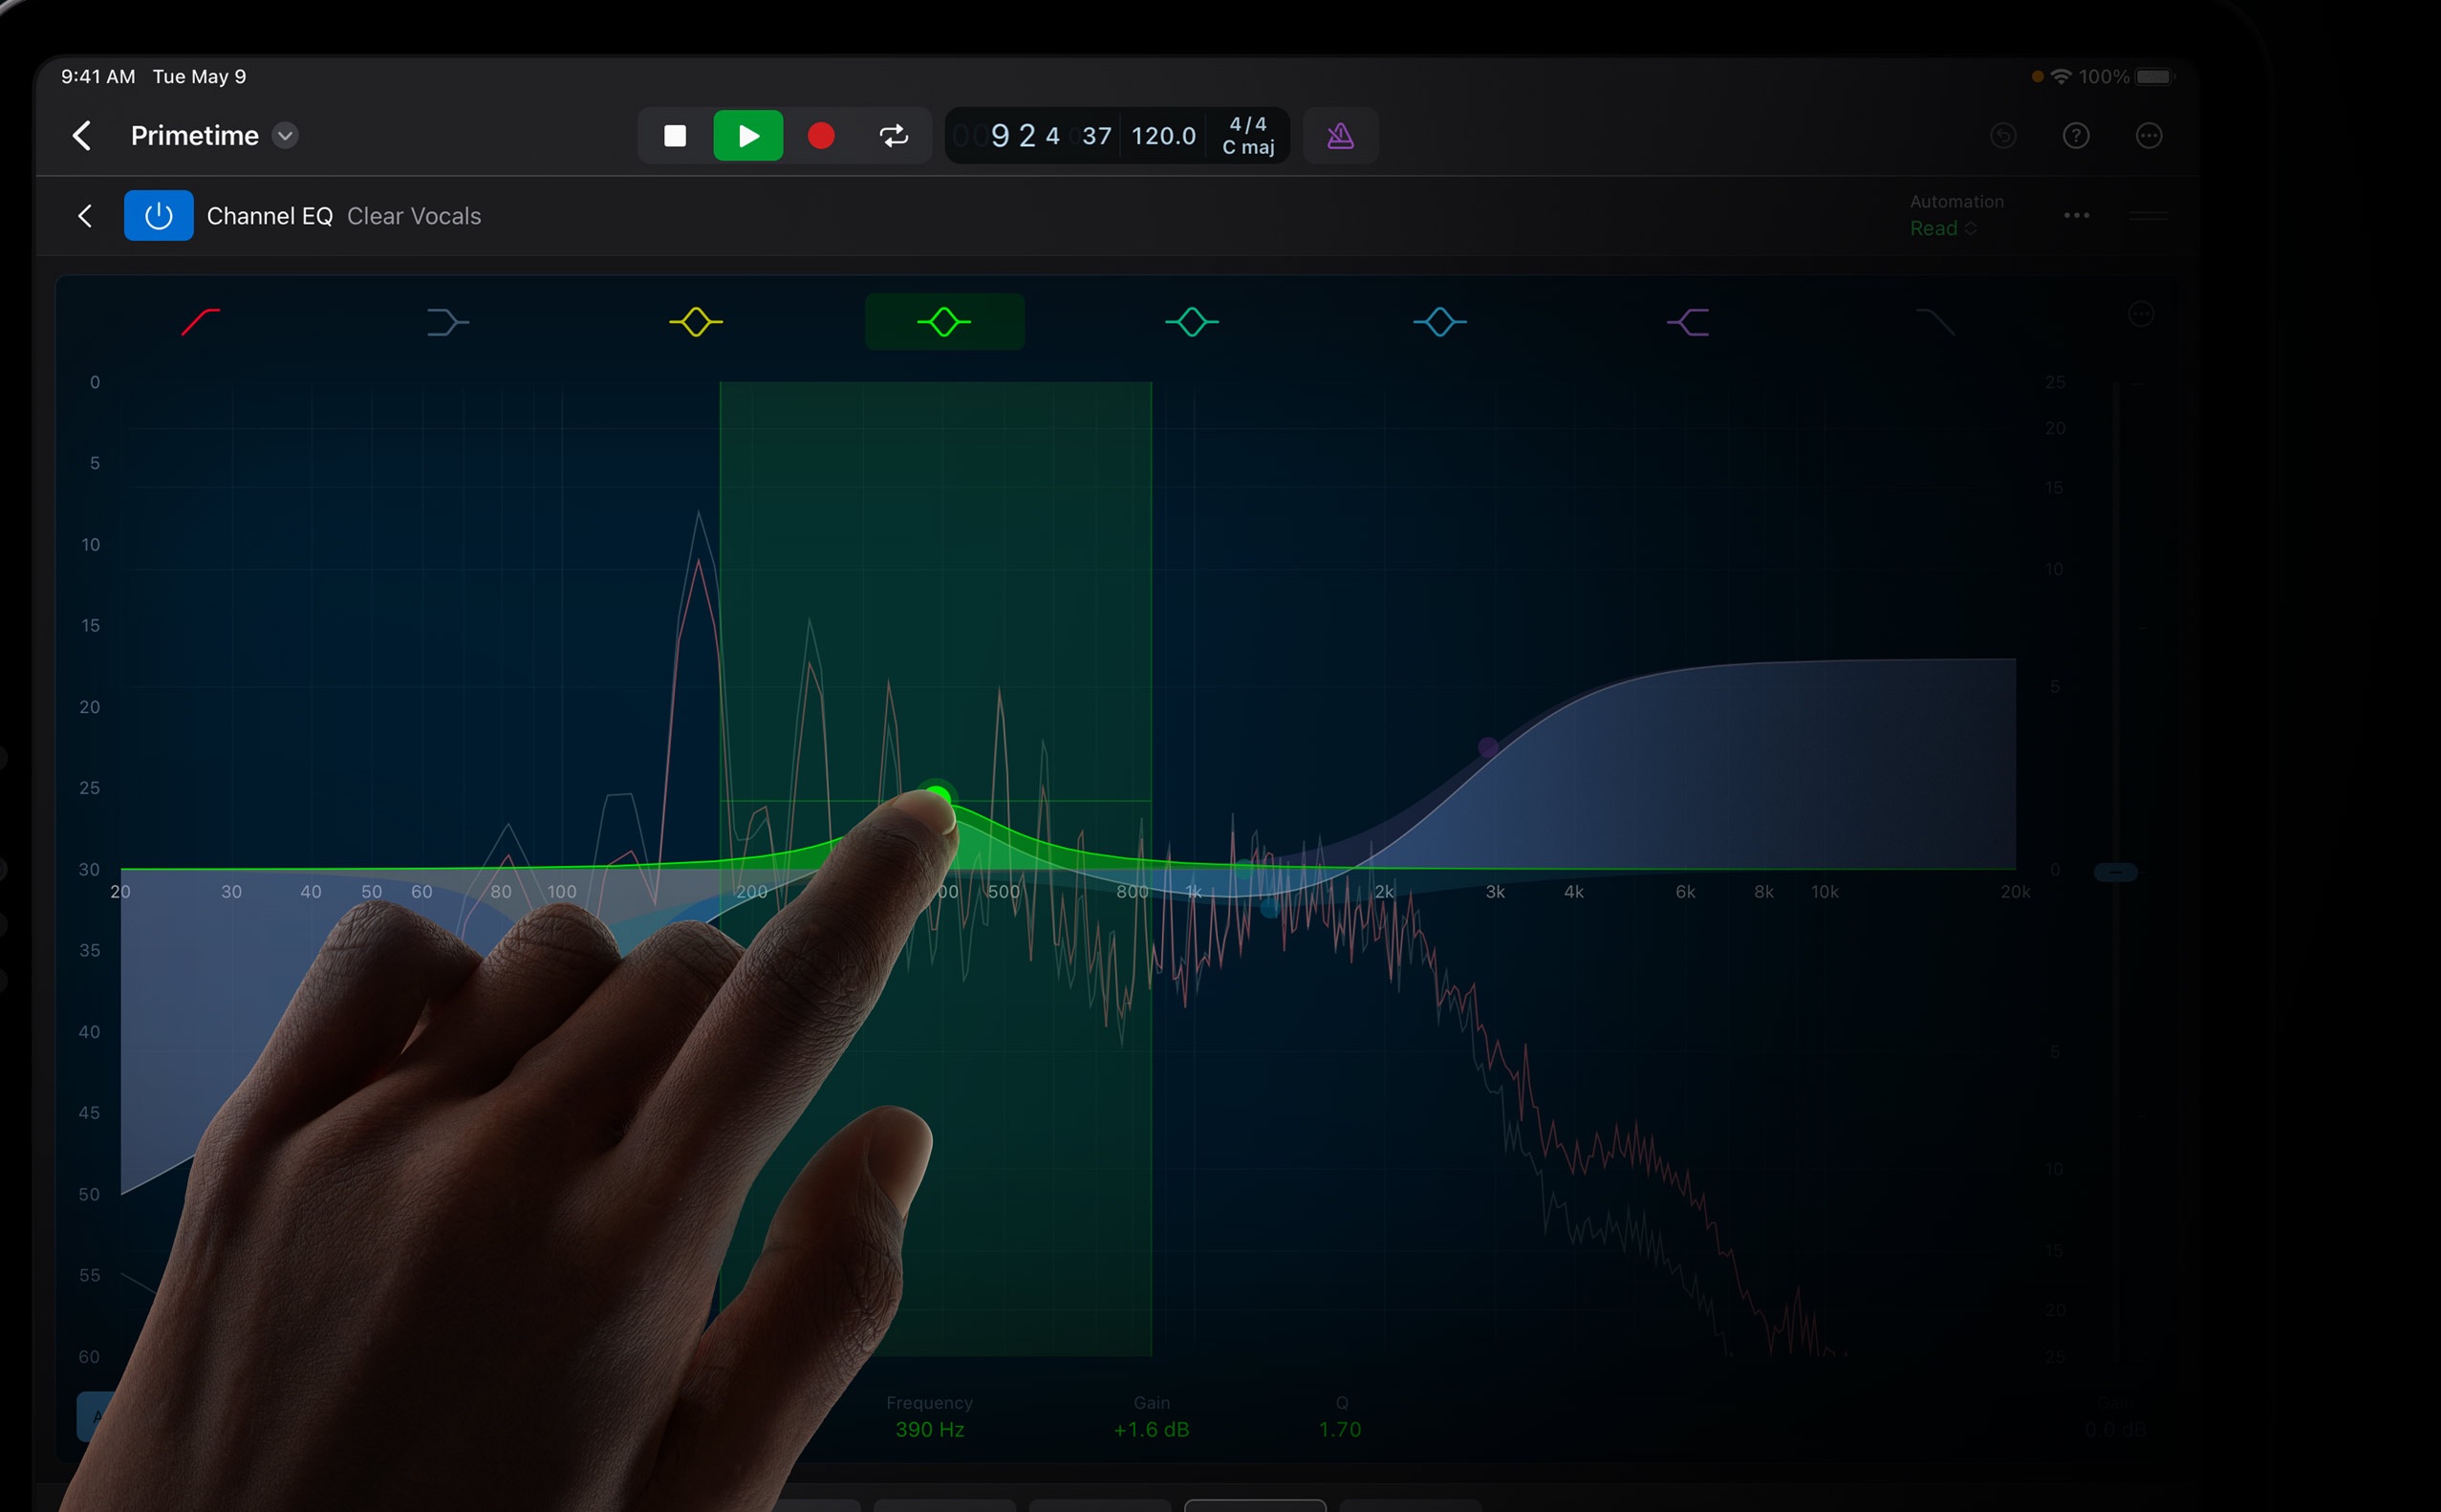This screenshot has height=1512, width=2441.
Task: Click the Tue May 9 date
Action: click(199, 77)
